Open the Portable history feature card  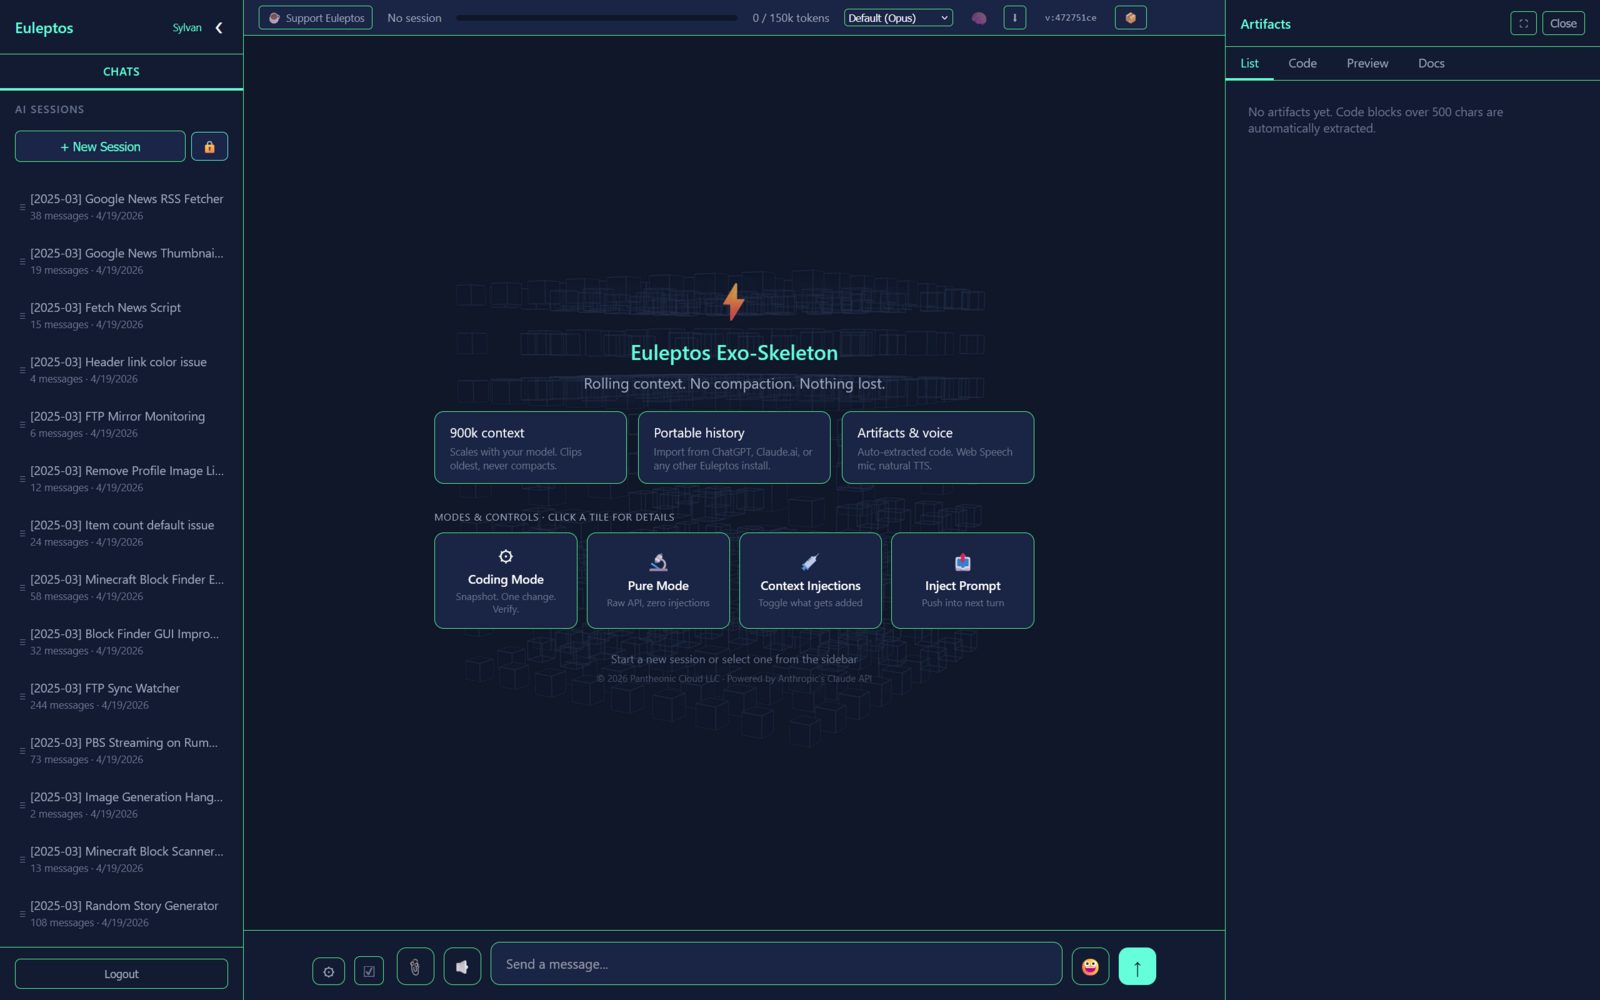734,448
